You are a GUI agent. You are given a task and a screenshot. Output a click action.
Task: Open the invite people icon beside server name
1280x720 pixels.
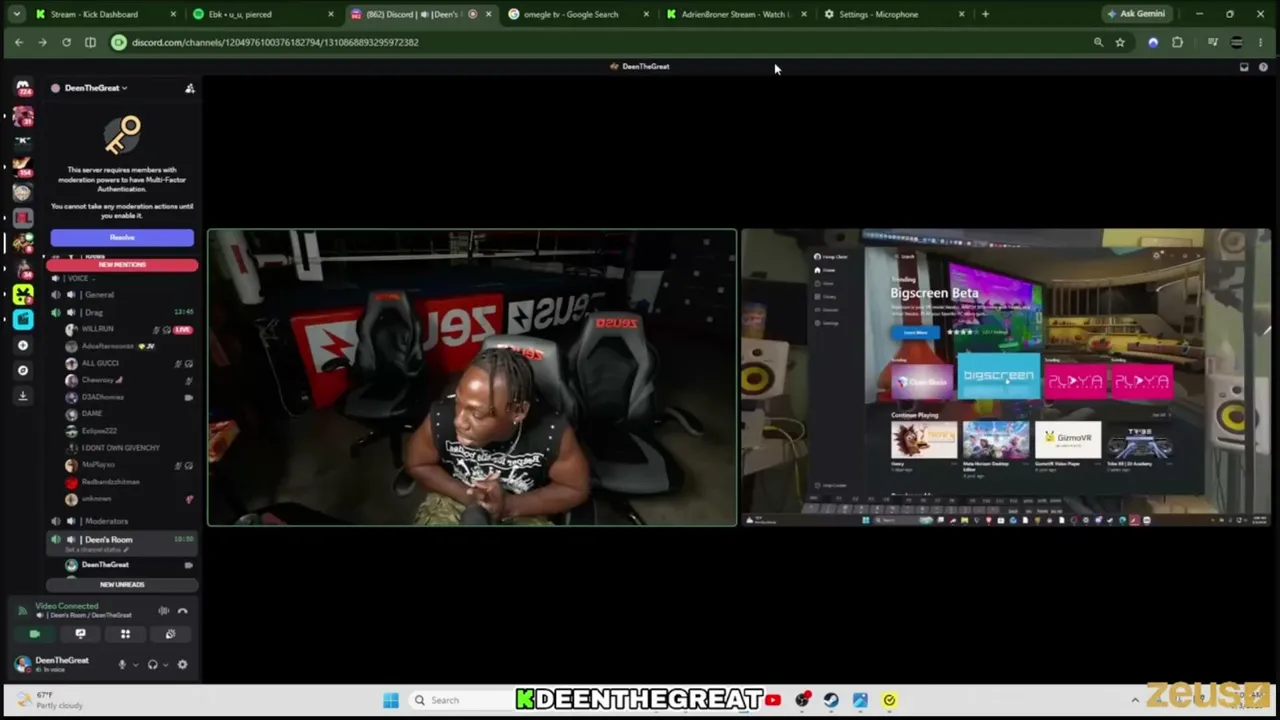tap(189, 88)
